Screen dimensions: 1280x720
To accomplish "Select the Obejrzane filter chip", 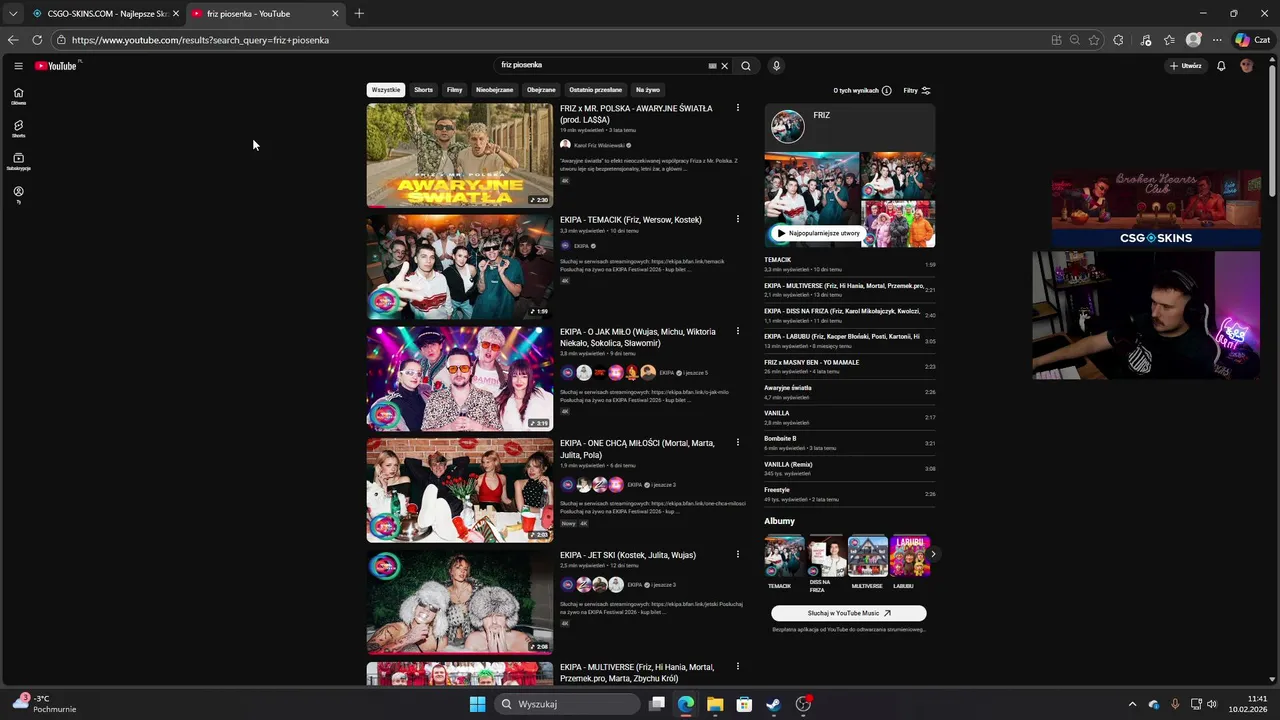I will coord(541,90).
